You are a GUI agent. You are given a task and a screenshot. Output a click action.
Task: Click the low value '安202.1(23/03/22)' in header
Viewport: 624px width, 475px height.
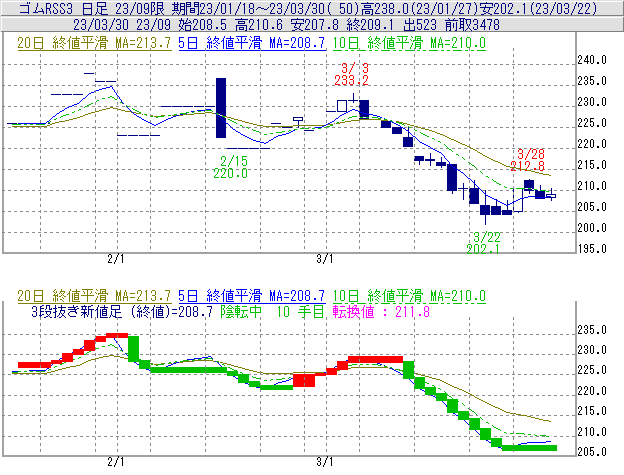[537, 8]
